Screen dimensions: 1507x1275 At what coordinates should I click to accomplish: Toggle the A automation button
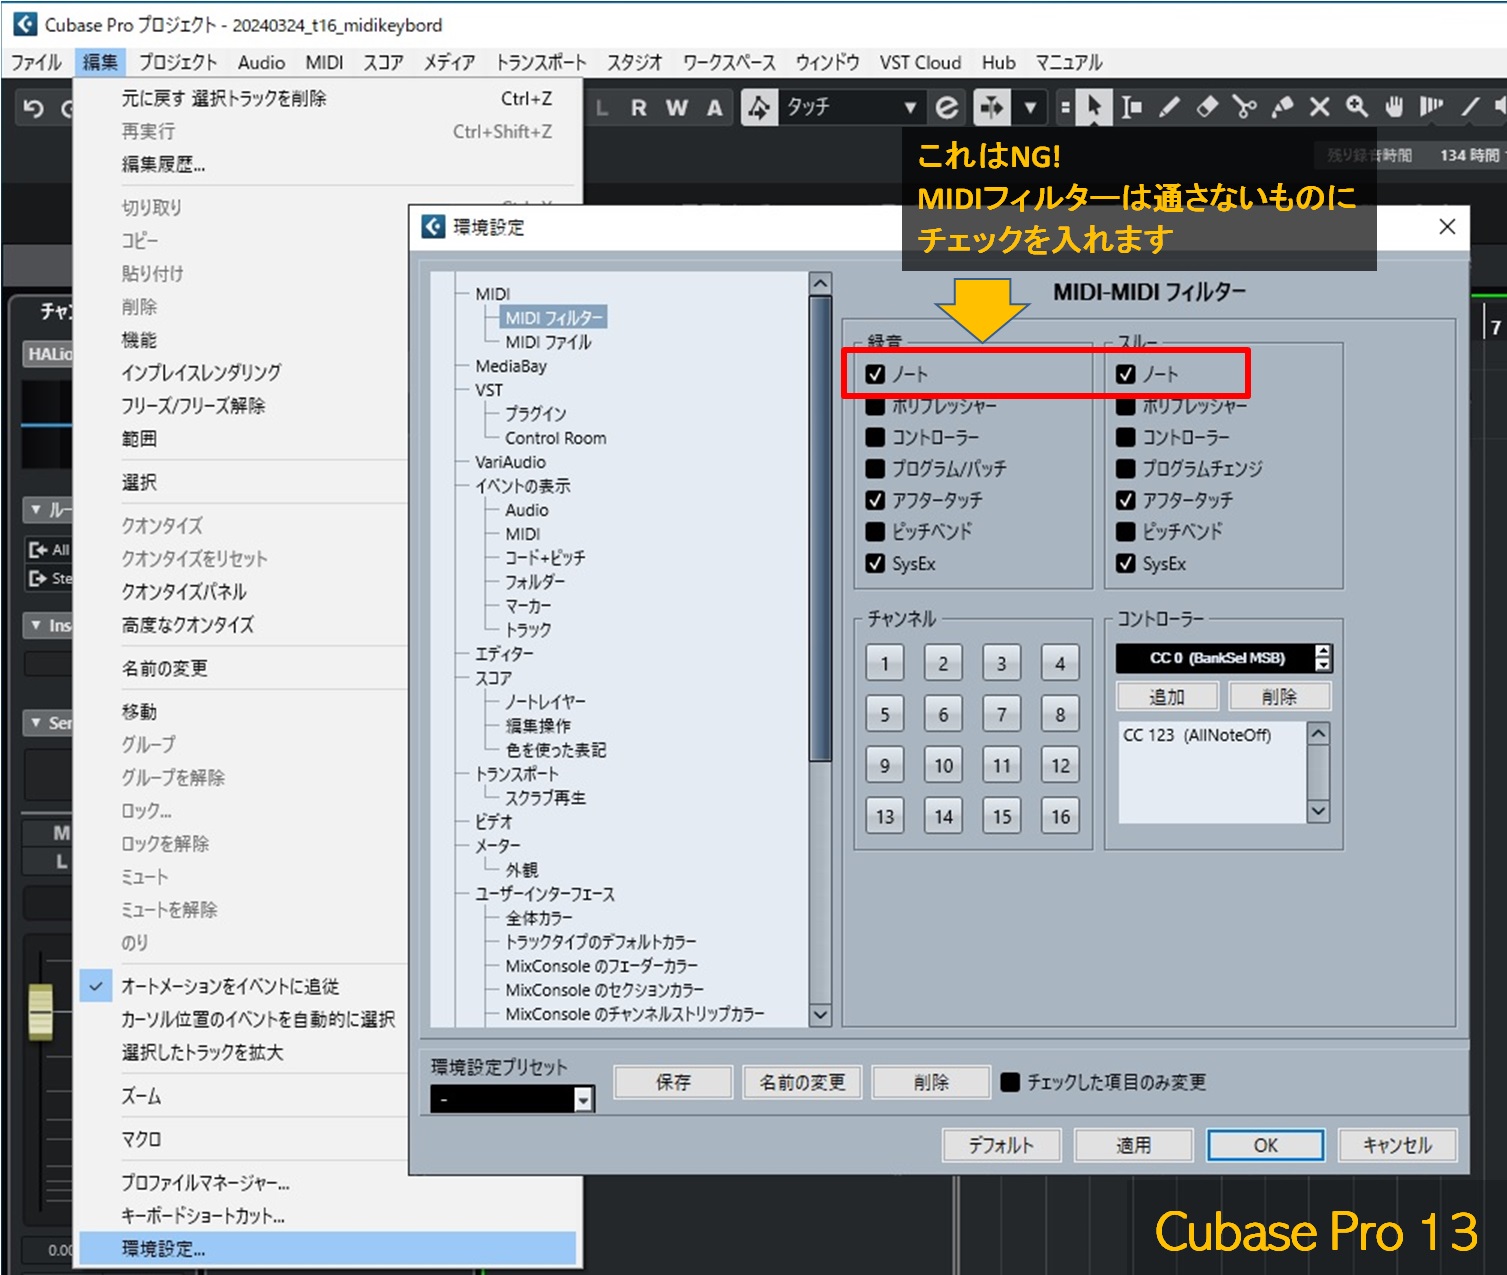pos(714,108)
